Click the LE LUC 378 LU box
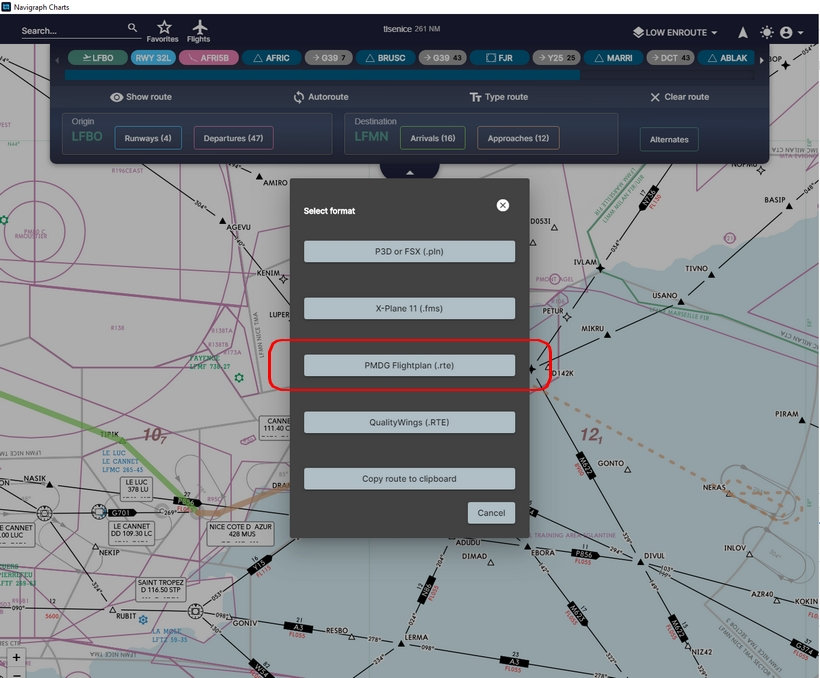 coord(137,488)
